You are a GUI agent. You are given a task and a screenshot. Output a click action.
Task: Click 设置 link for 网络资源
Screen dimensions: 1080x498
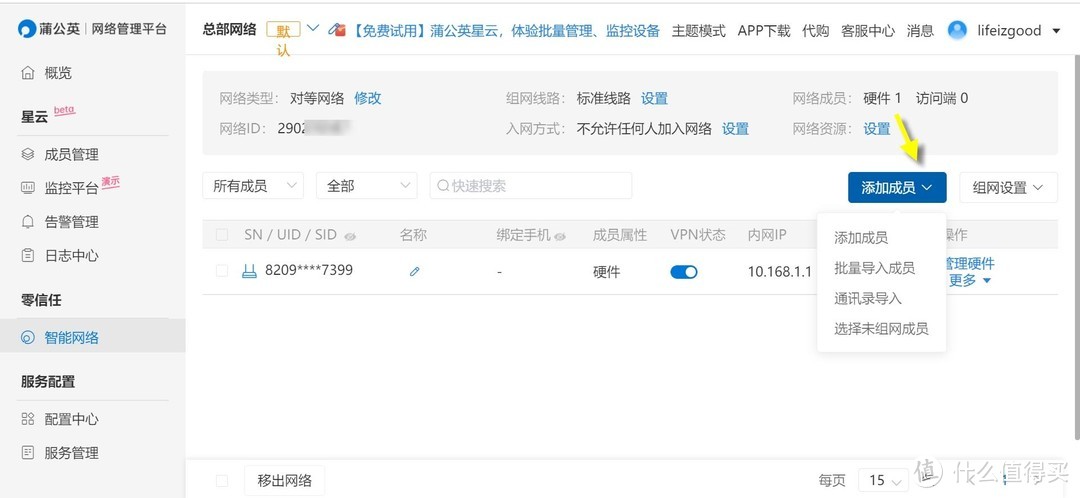[x=877, y=129]
